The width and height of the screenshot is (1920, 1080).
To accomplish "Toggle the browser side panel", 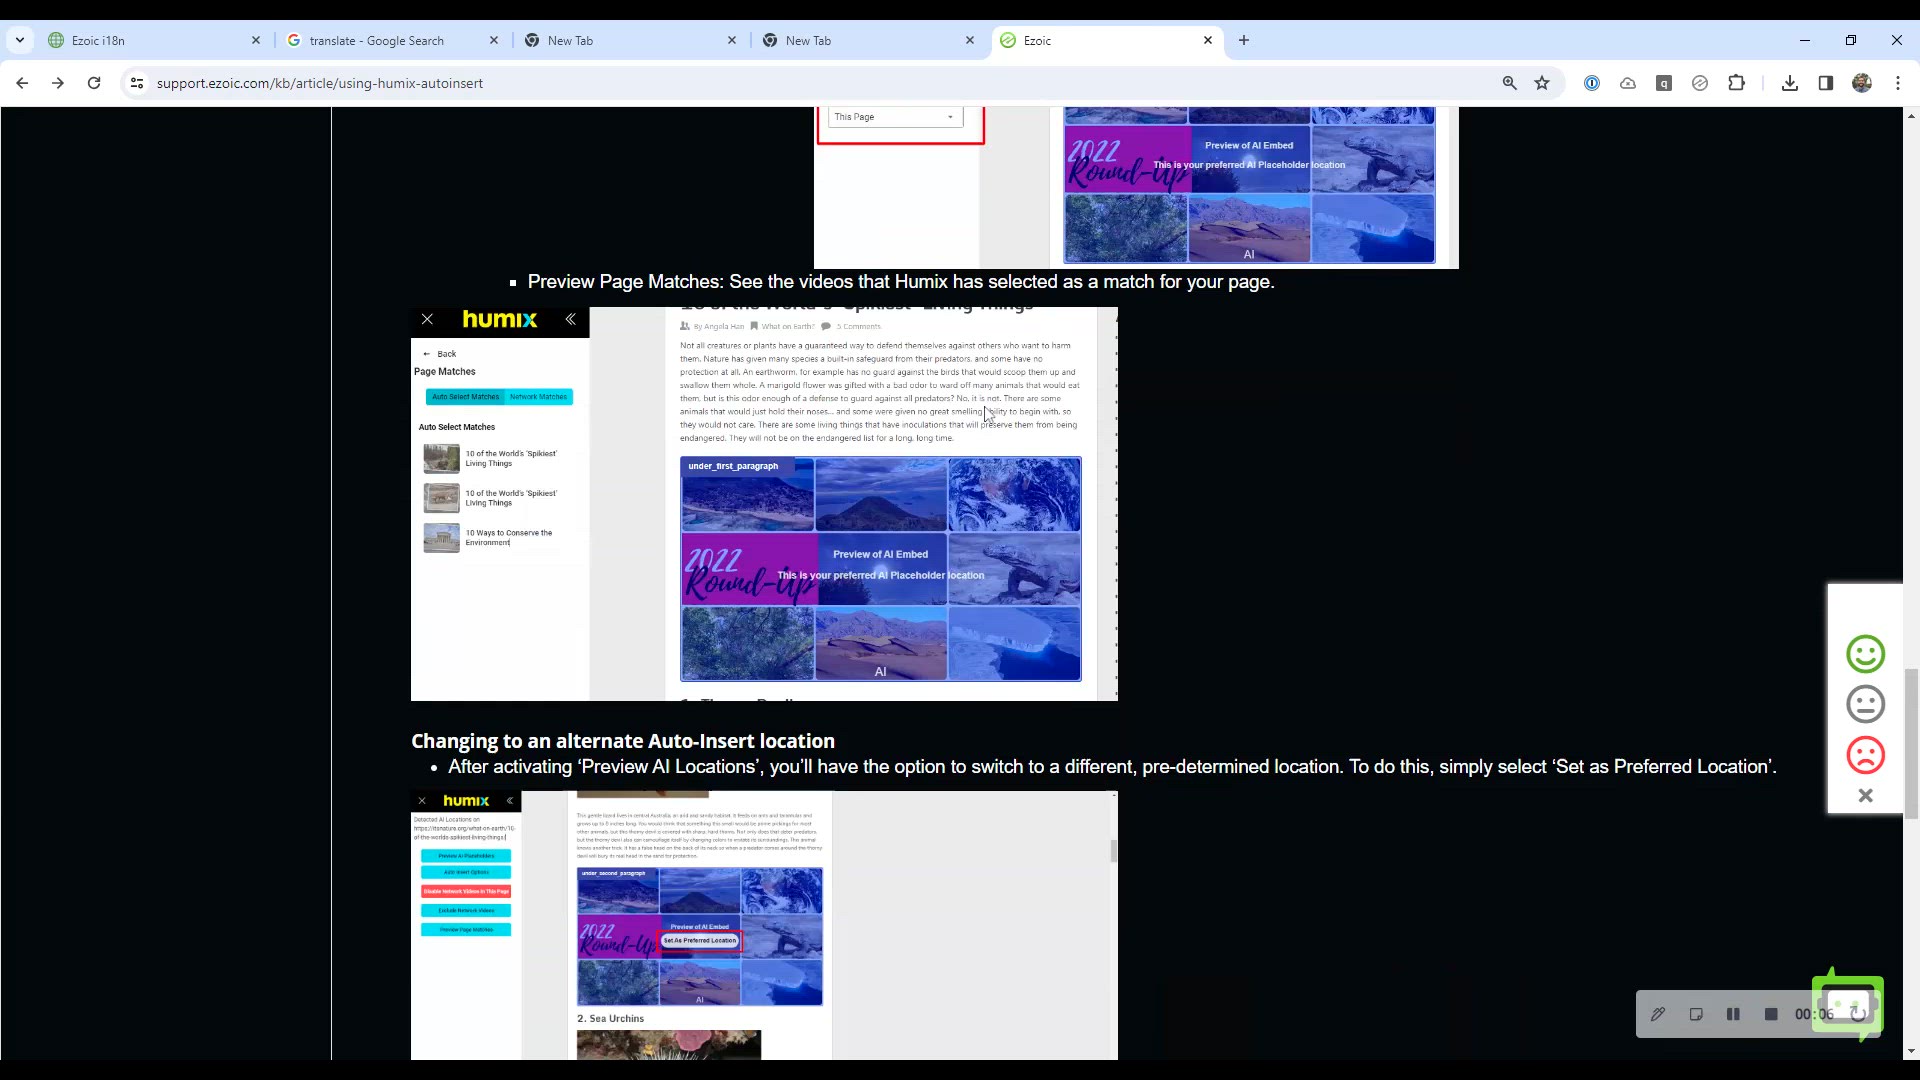I will 1826,83.
